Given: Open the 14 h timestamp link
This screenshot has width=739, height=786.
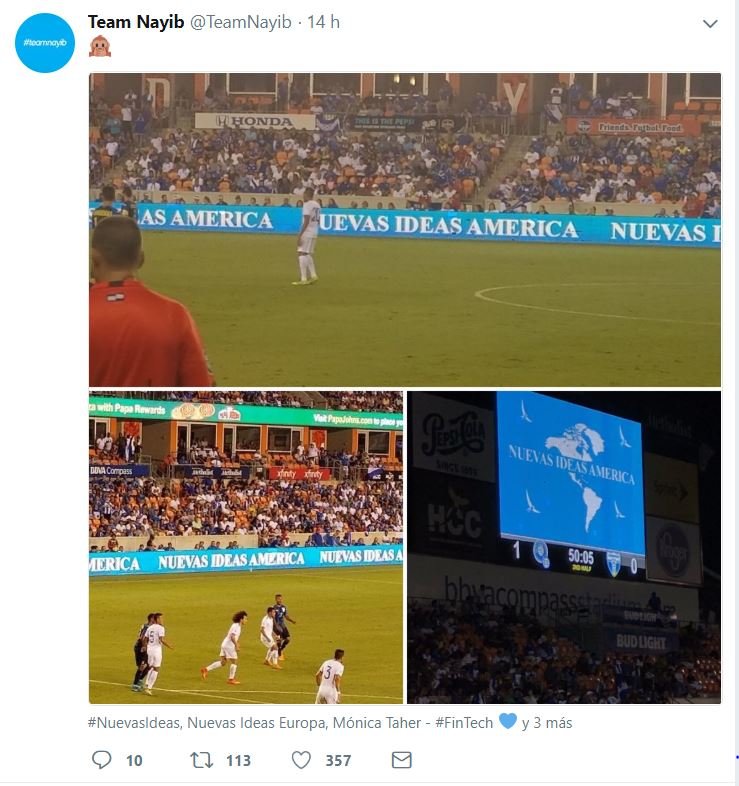Looking at the screenshot, I should [323, 22].
